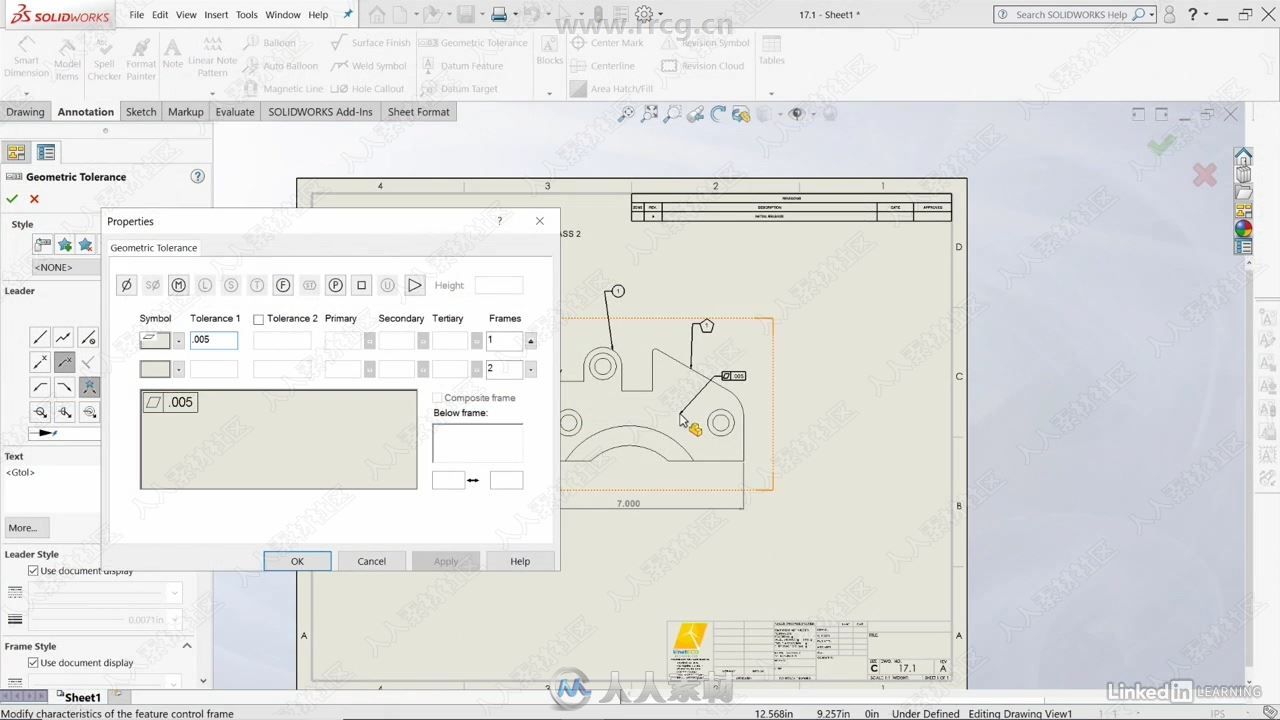Select bent leader left icon

(x=40, y=387)
